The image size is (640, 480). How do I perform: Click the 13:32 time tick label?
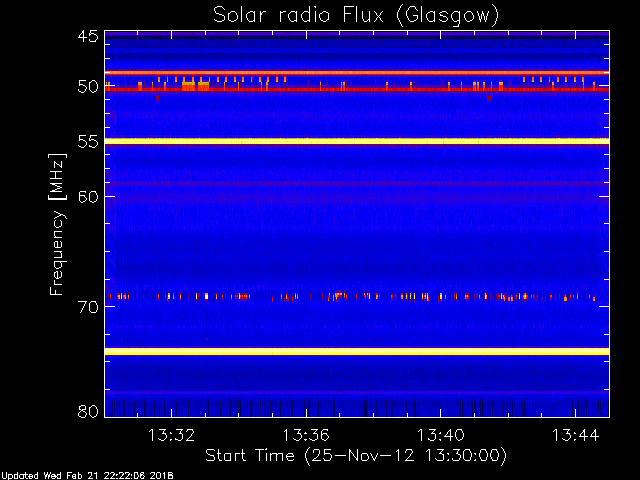[171, 435]
